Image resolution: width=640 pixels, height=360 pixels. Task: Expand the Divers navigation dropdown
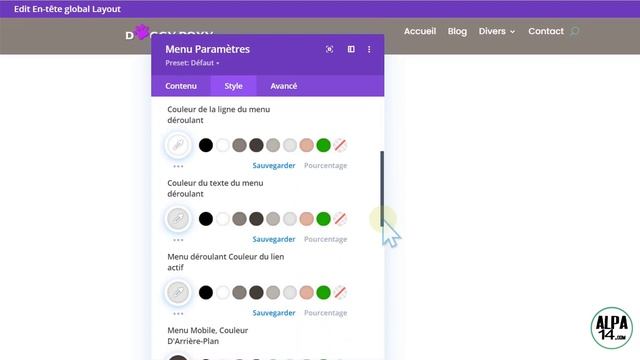click(497, 31)
